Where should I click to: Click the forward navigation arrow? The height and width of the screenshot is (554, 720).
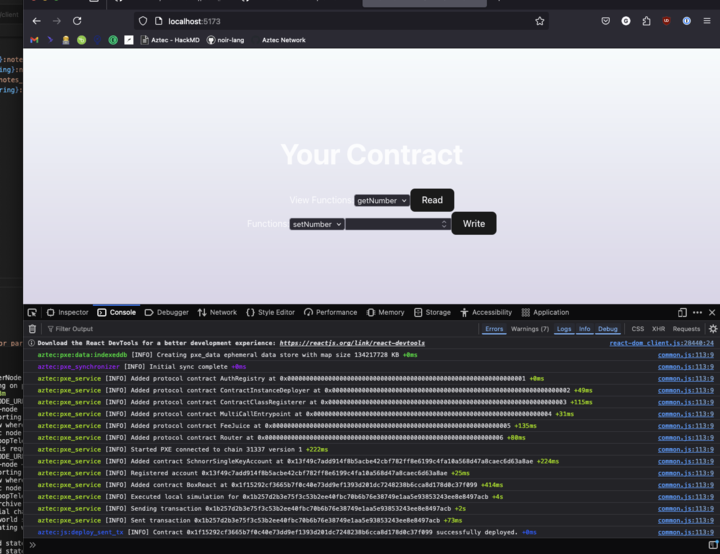click(x=56, y=21)
